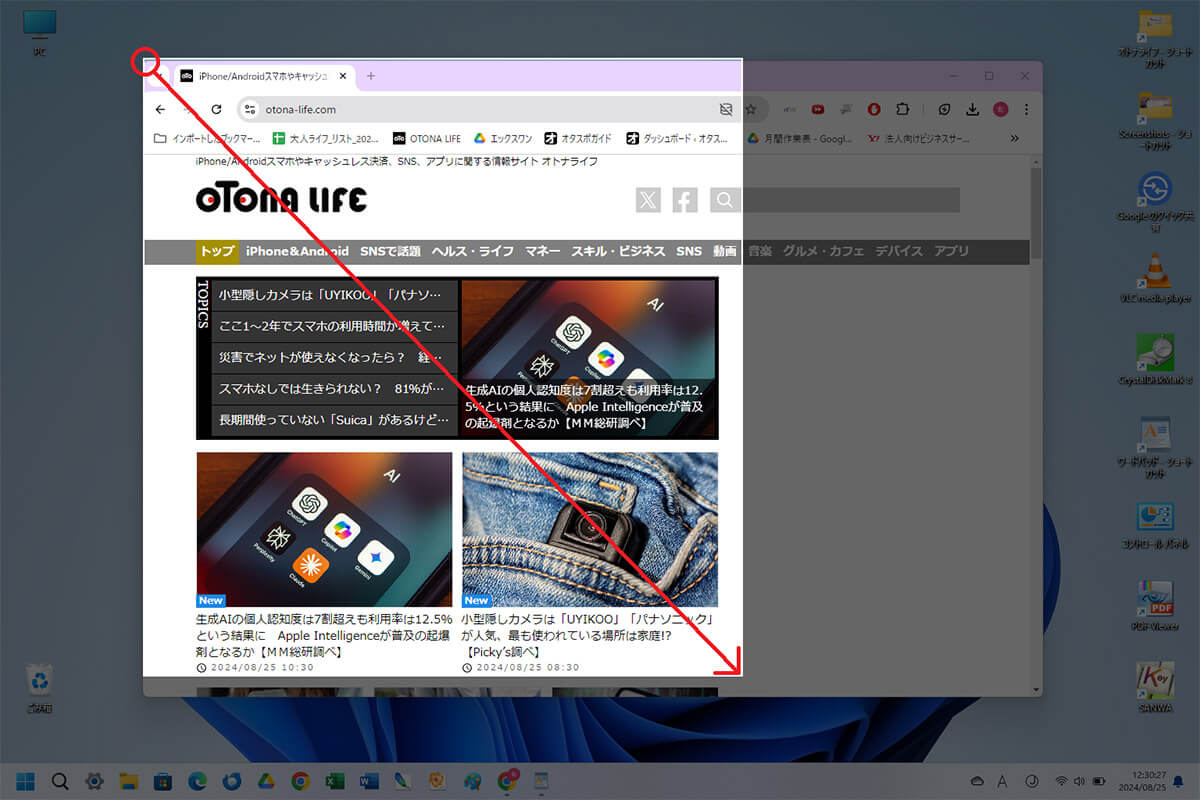Image resolution: width=1200 pixels, height=800 pixels.
Task: Open Word from the taskbar
Action: 369,781
